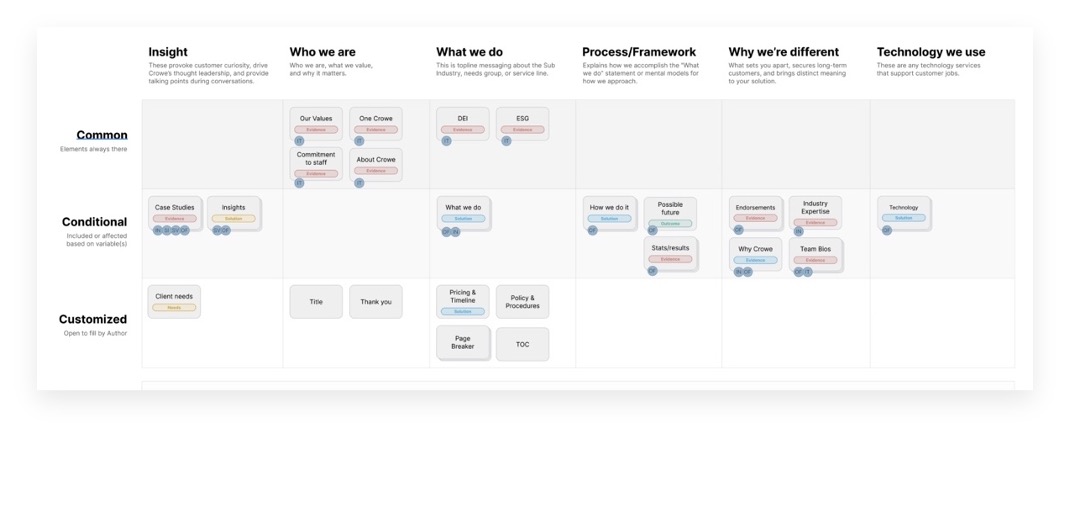Open the Policy & Procedures card
This screenshot has width=1070, height=506.
click(x=522, y=302)
